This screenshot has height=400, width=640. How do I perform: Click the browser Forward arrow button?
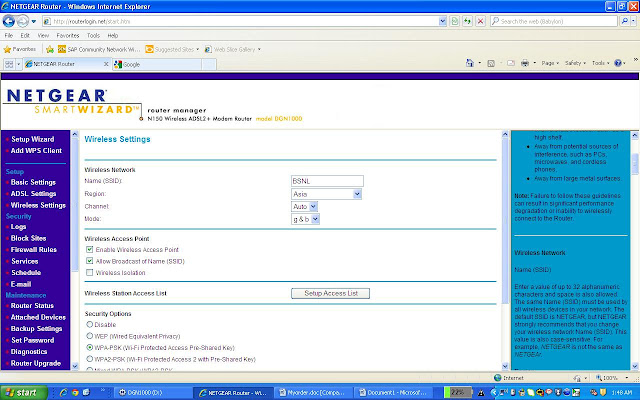click(x=23, y=21)
